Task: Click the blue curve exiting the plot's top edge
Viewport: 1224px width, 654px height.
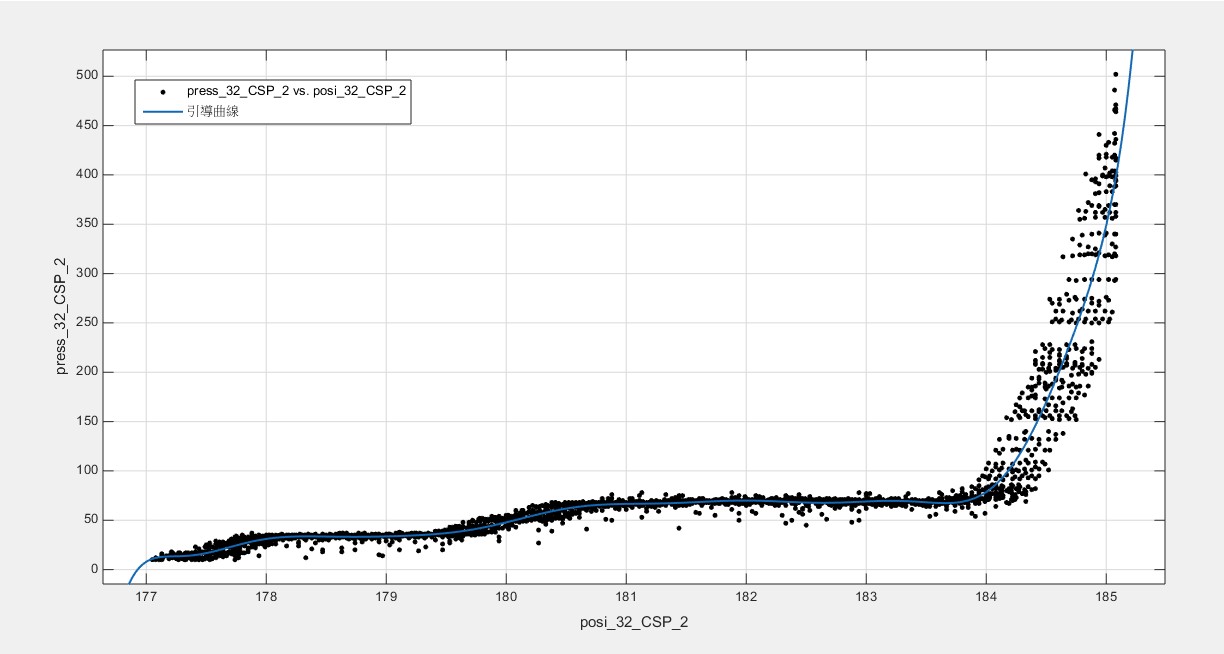Action: [x=1132, y=53]
